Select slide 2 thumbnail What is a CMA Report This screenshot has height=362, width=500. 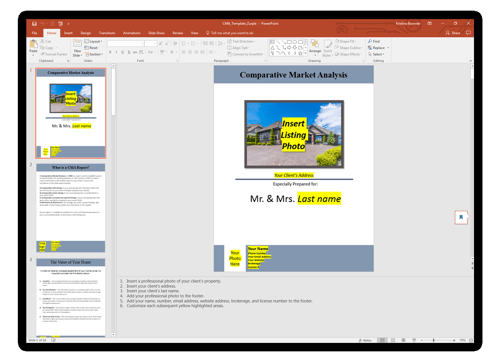(71, 208)
